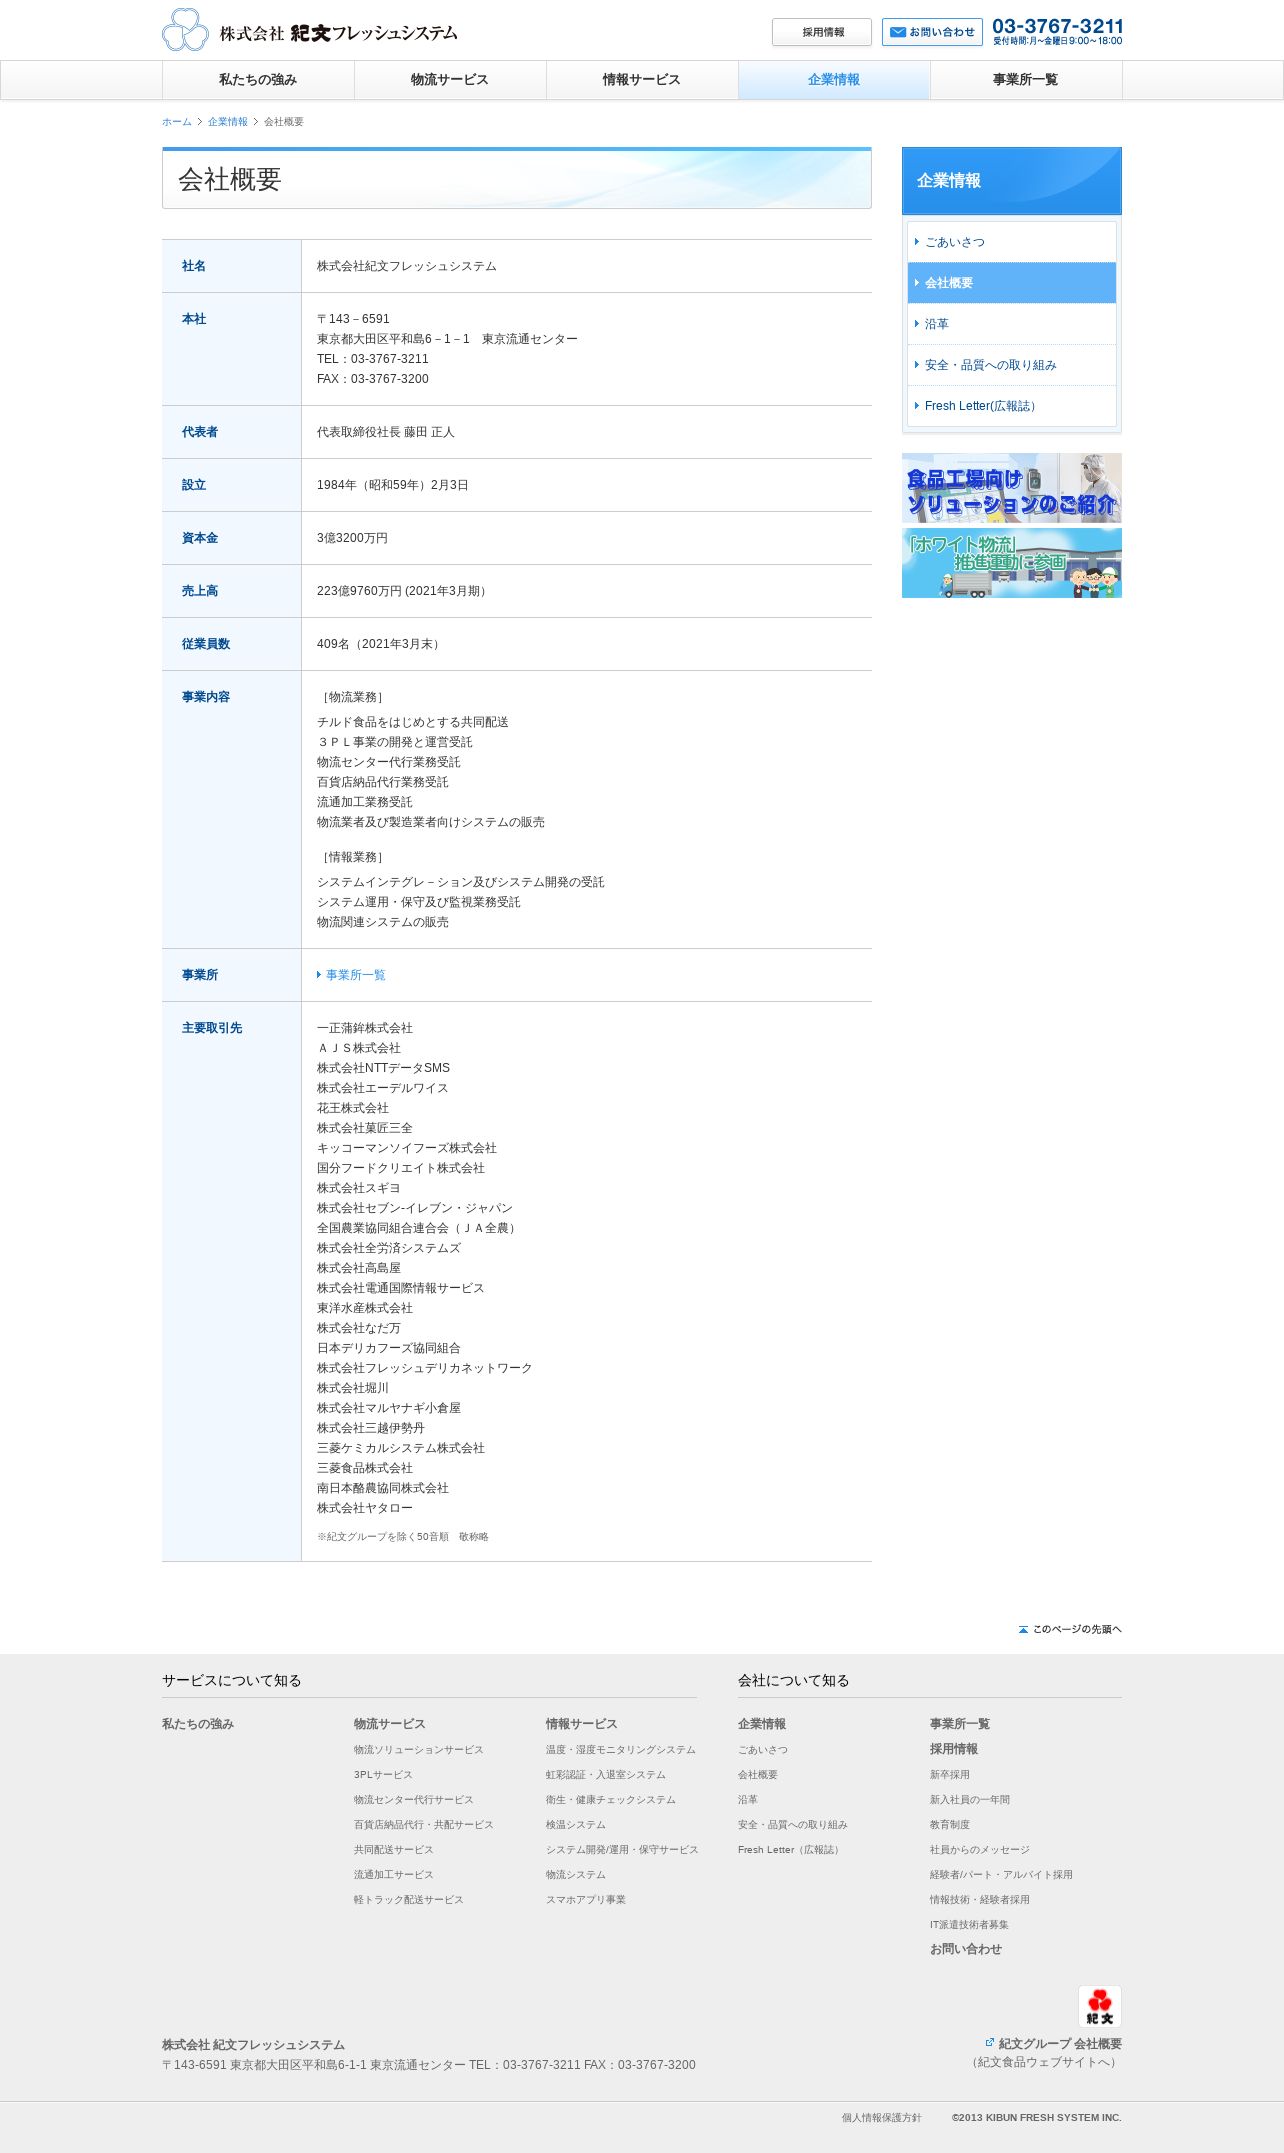Open the 事業所一覧 navigation menu
Image resolution: width=1284 pixels, height=2153 pixels.
[x=1026, y=80]
